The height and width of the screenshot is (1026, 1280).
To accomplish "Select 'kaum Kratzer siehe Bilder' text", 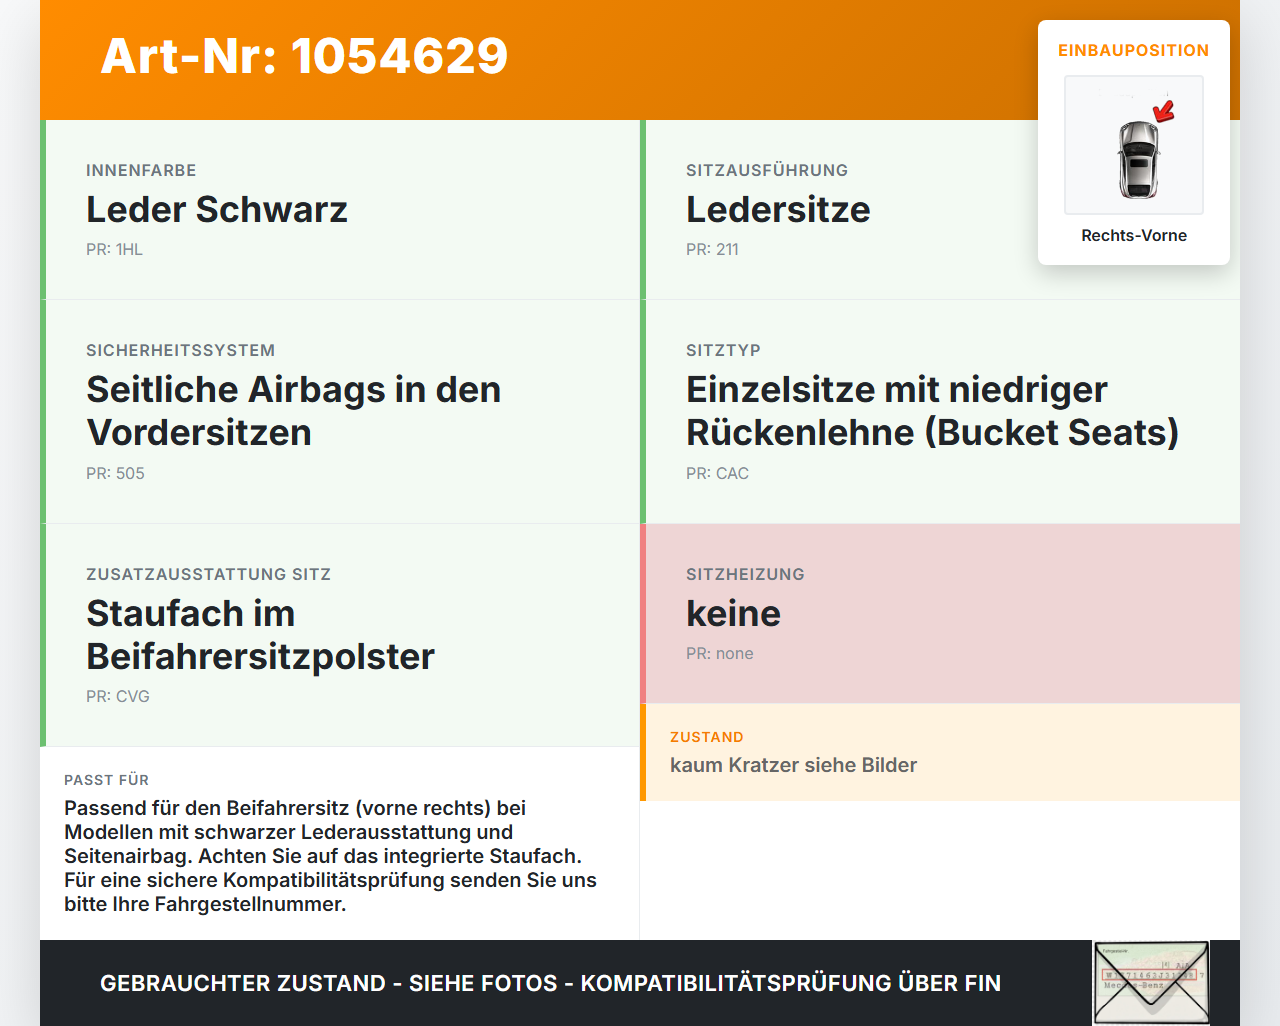I will [x=793, y=765].
